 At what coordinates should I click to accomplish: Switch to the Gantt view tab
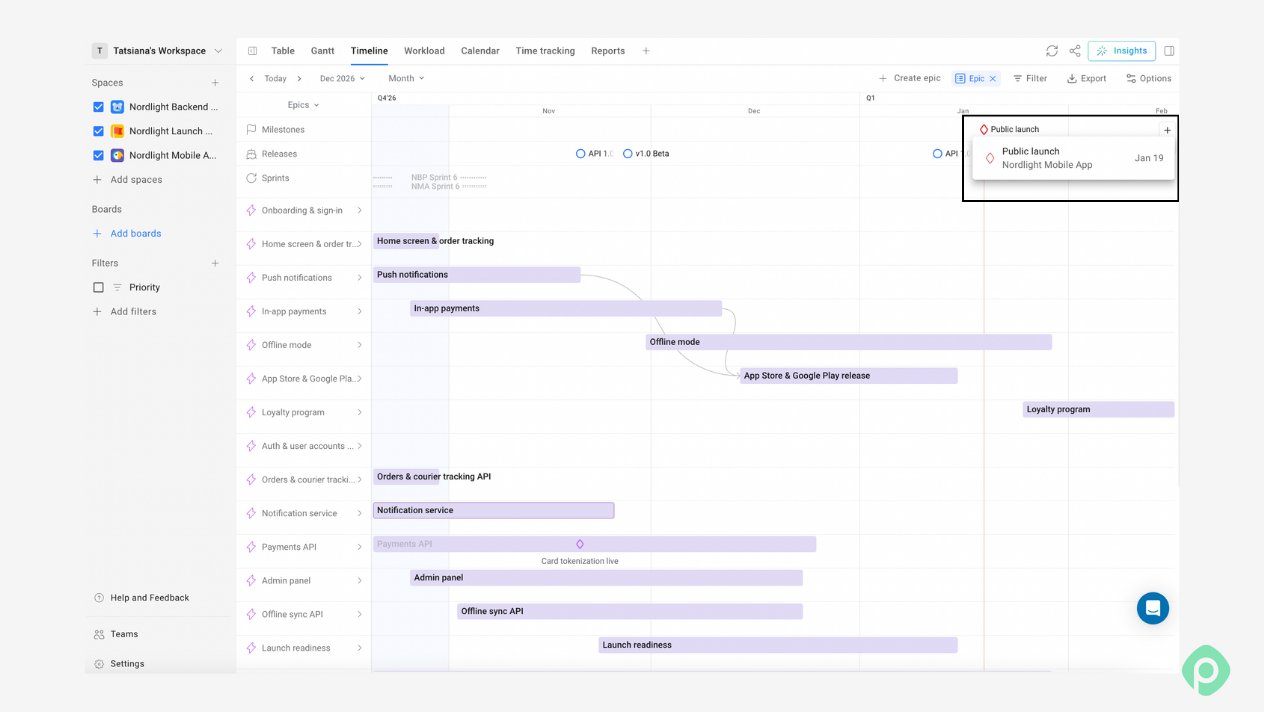coord(322,51)
